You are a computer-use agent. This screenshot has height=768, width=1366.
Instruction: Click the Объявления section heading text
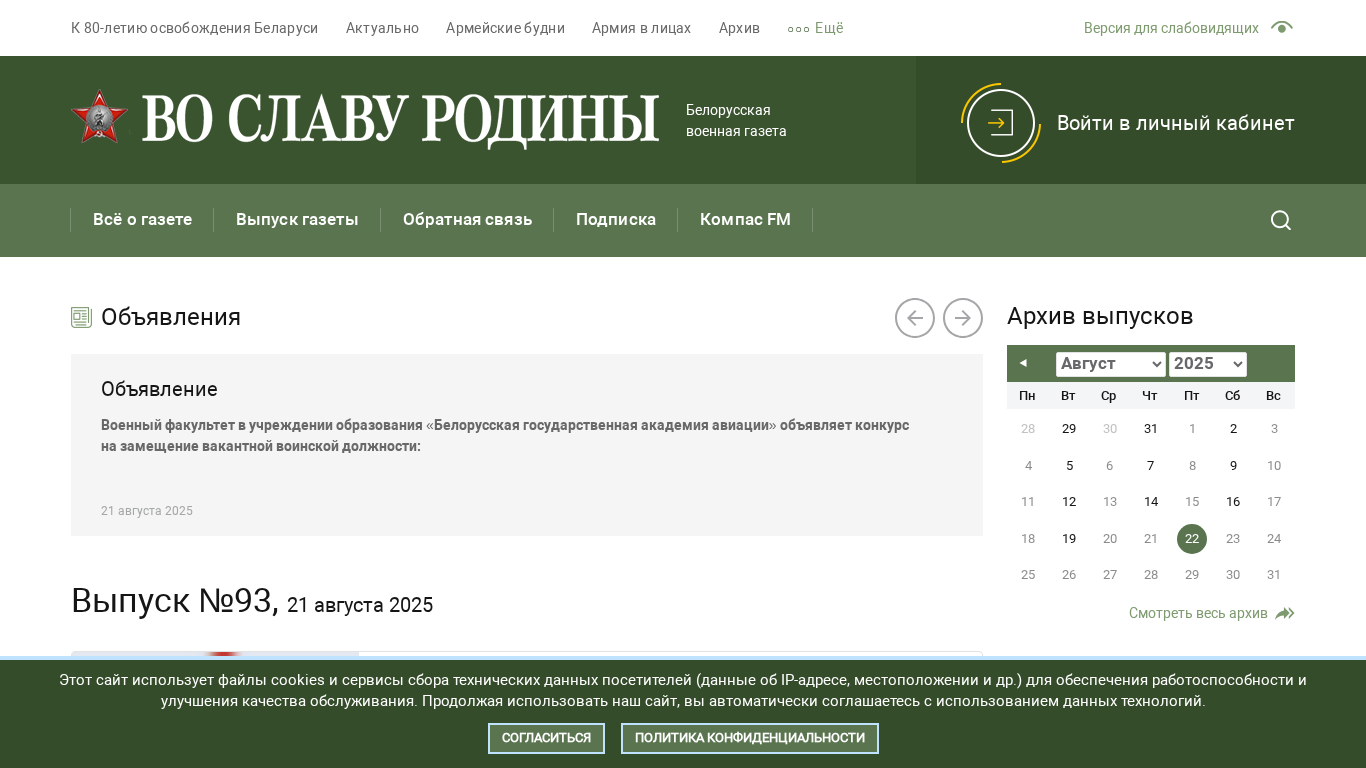[x=171, y=317]
